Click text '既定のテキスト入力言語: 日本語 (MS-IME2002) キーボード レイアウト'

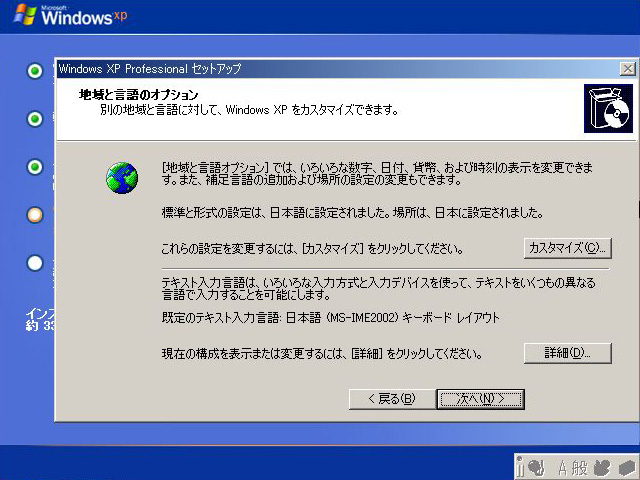click(331, 318)
